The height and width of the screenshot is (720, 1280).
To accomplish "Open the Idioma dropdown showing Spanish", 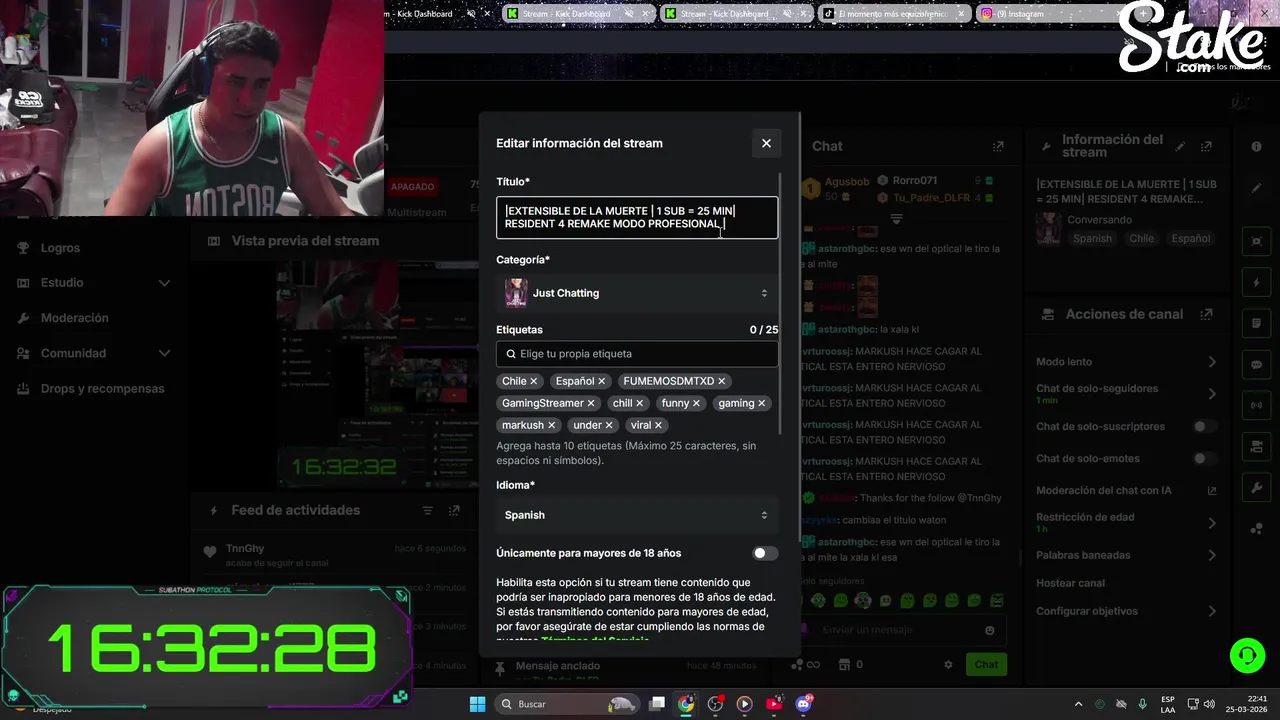I will coord(637,515).
